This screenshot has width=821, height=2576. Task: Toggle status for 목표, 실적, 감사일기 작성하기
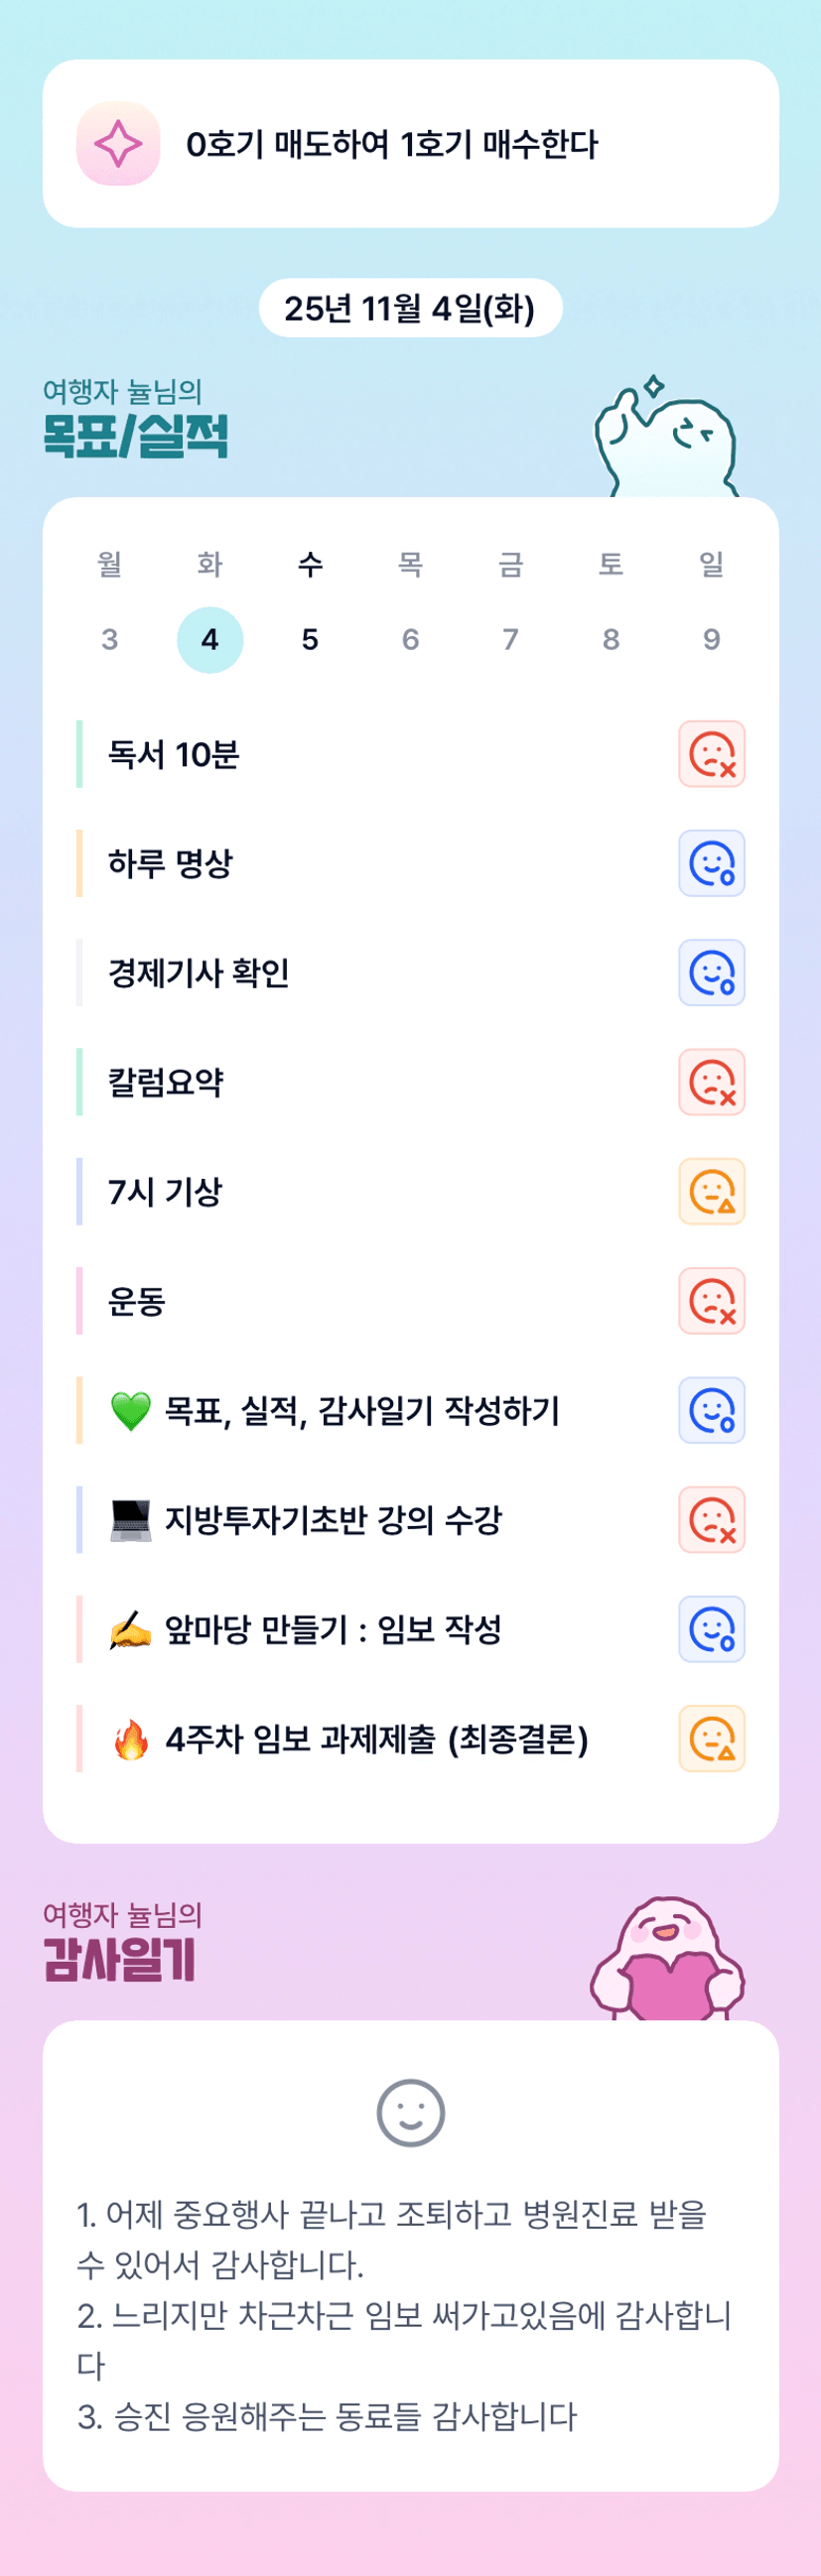[x=711, y=1411]
